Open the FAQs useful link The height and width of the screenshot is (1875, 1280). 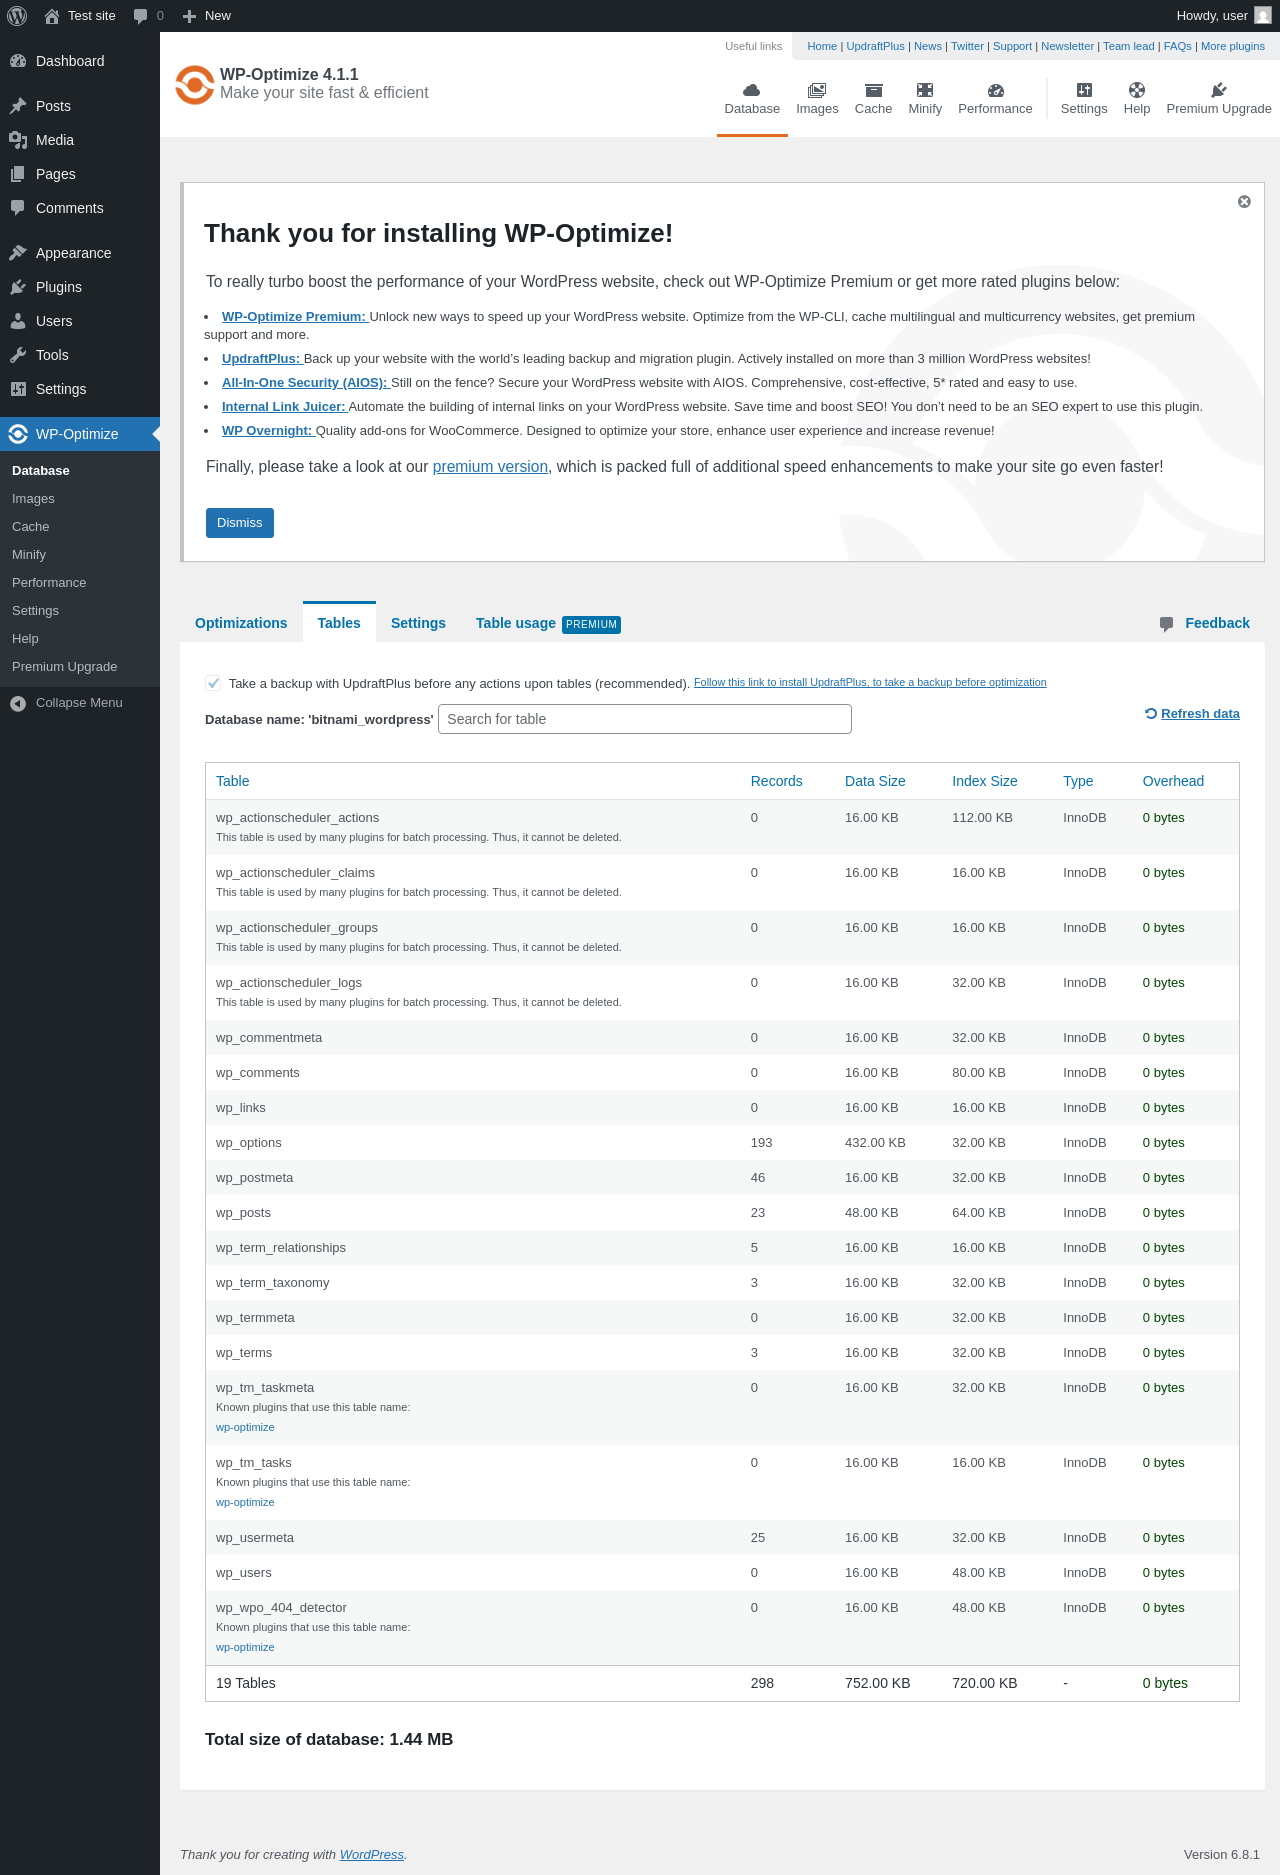tap(1177, 46)
